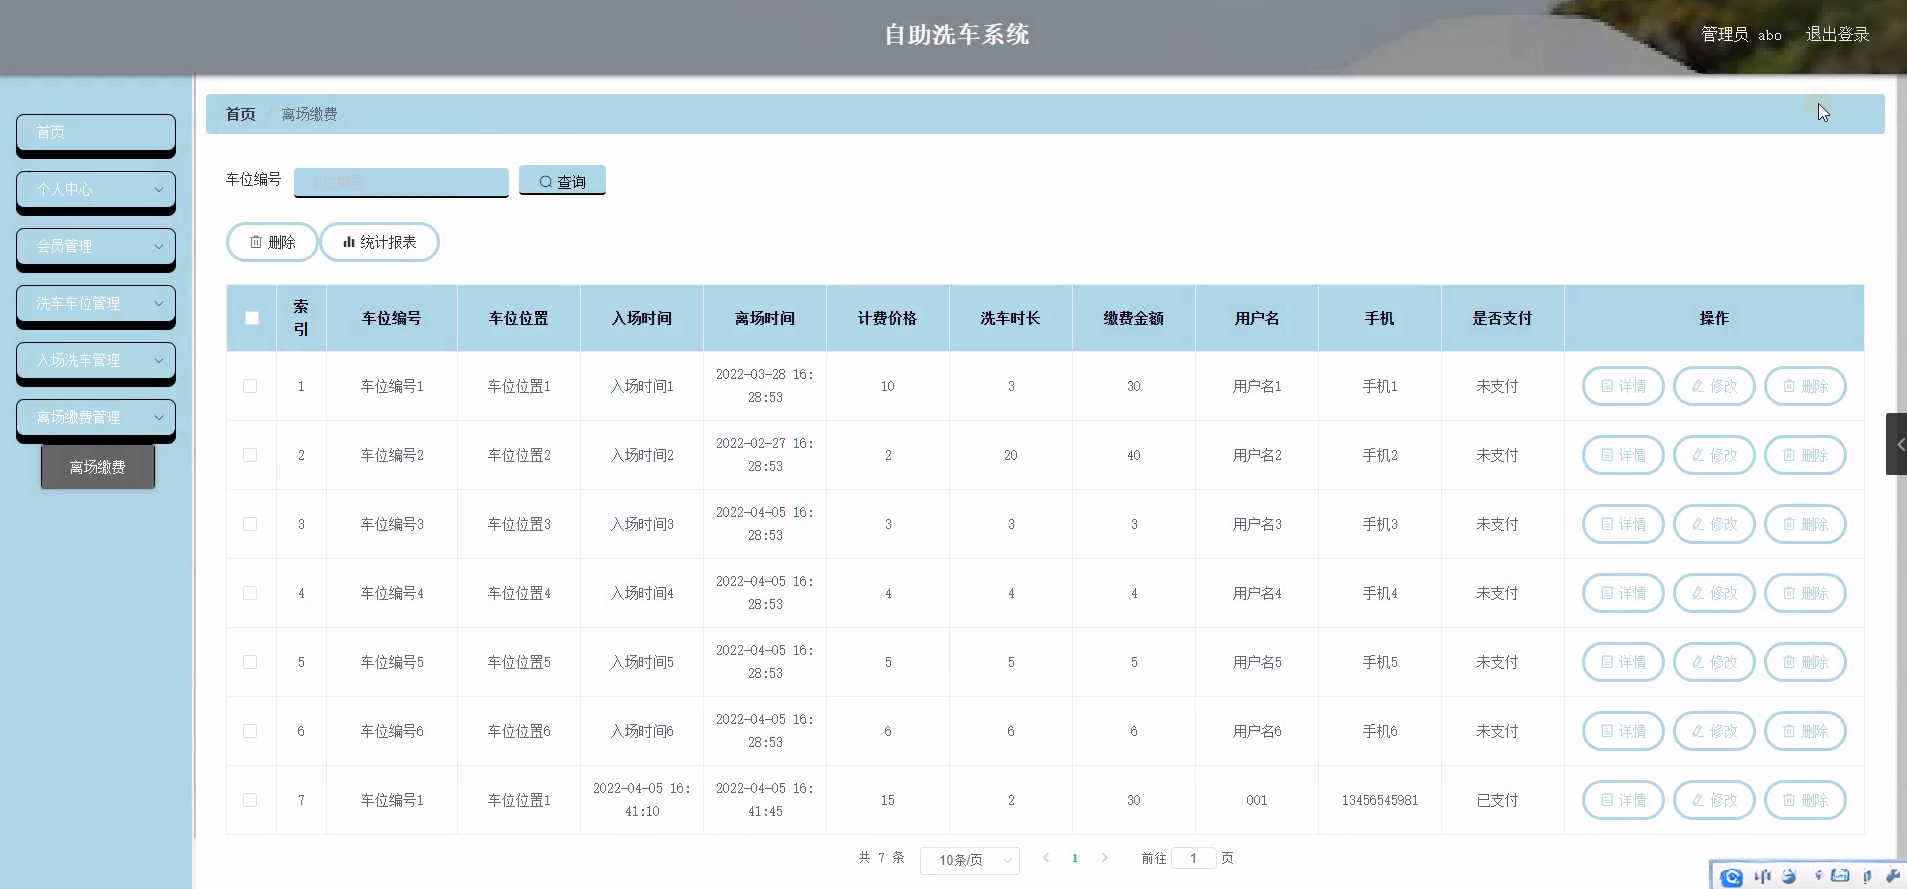Expand the 个人中心 sidebar menu

pos(96,190)
